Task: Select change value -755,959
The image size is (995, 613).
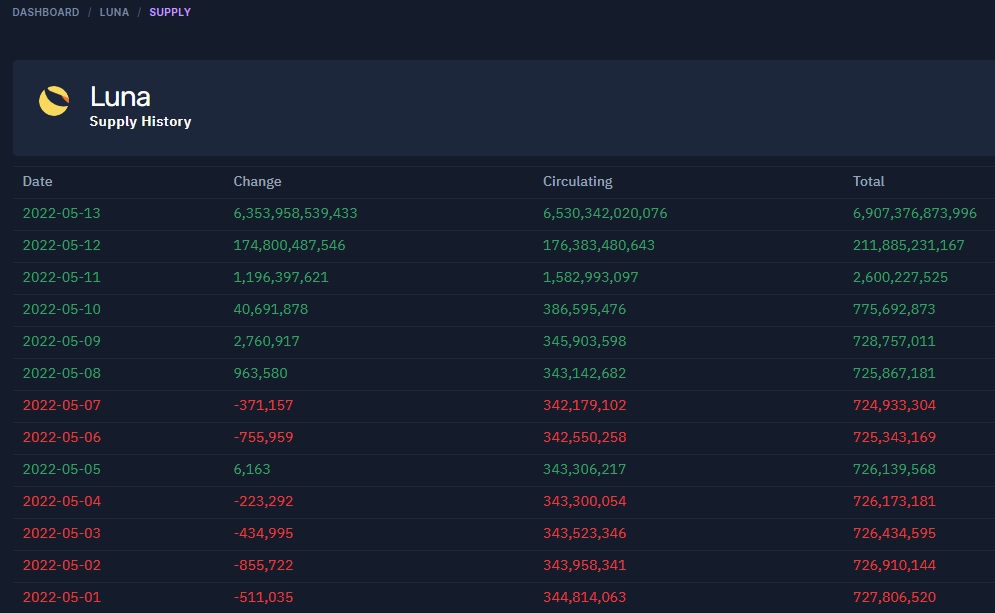Action: coord(263,437)
